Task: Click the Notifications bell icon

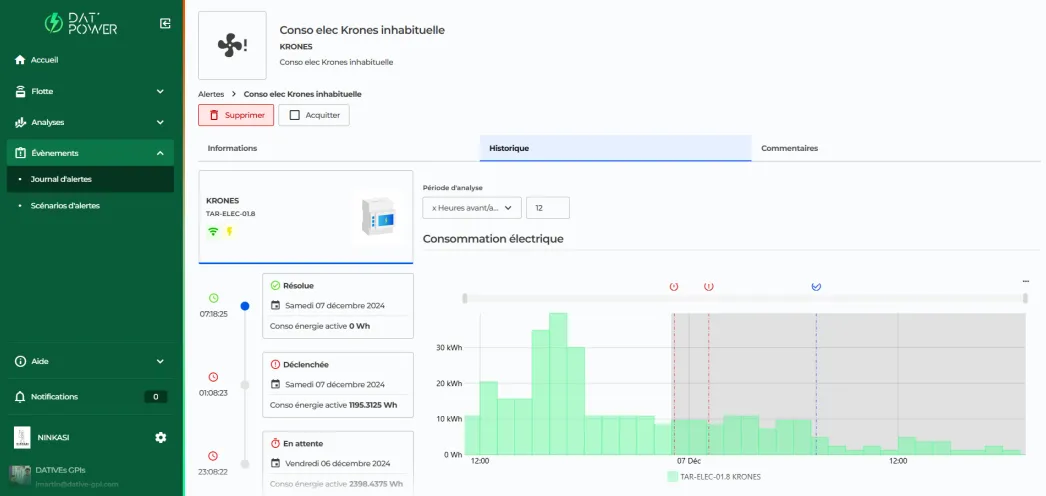Action: click(x=20, y=397)
